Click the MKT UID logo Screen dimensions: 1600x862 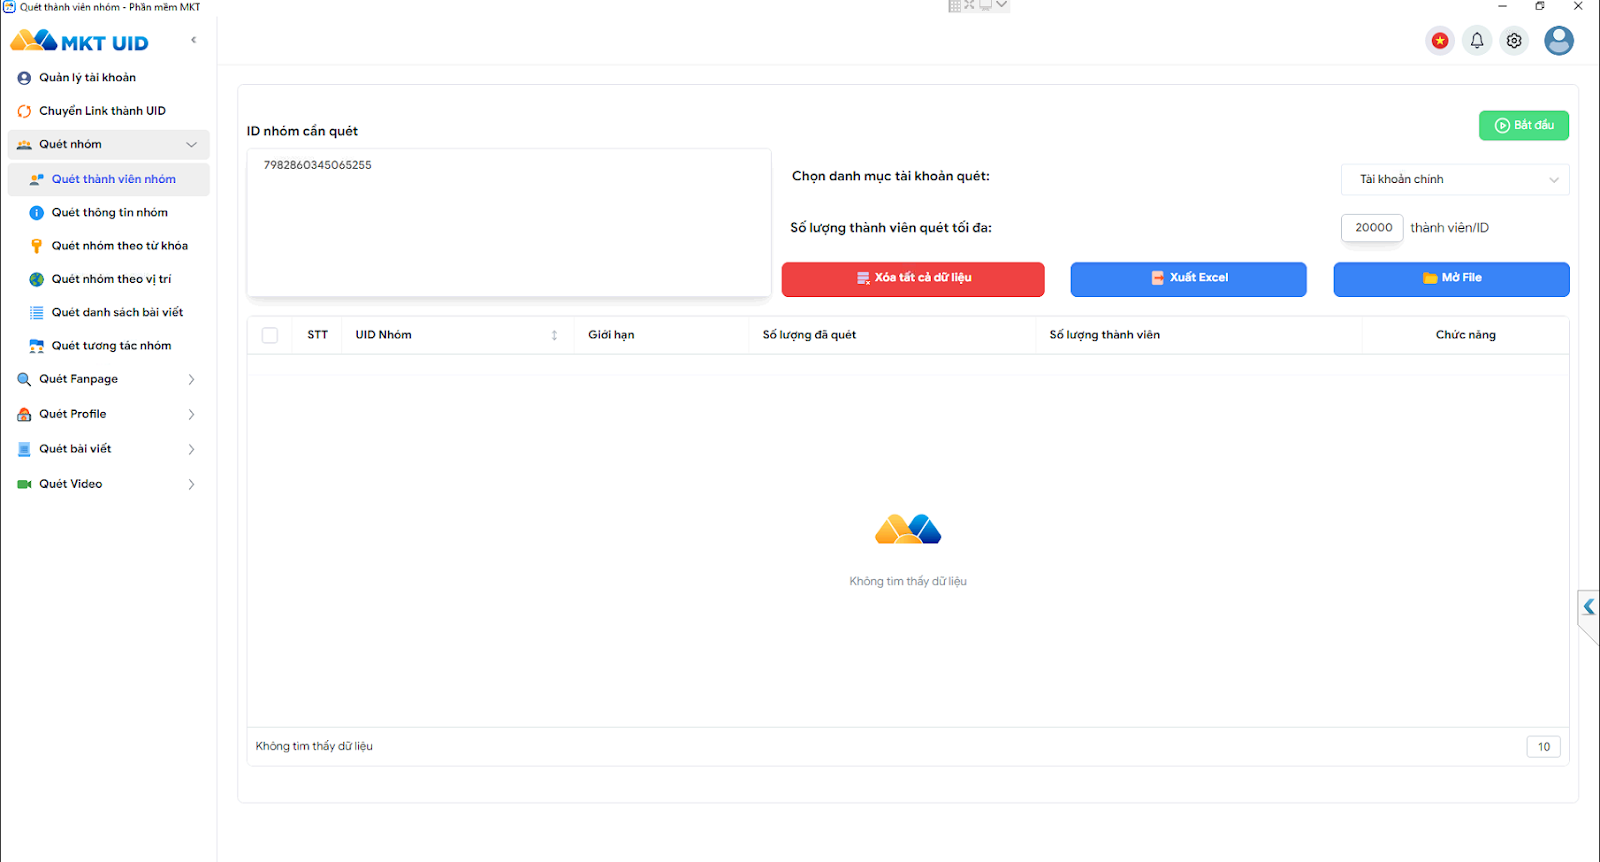(x=79, y=41)
